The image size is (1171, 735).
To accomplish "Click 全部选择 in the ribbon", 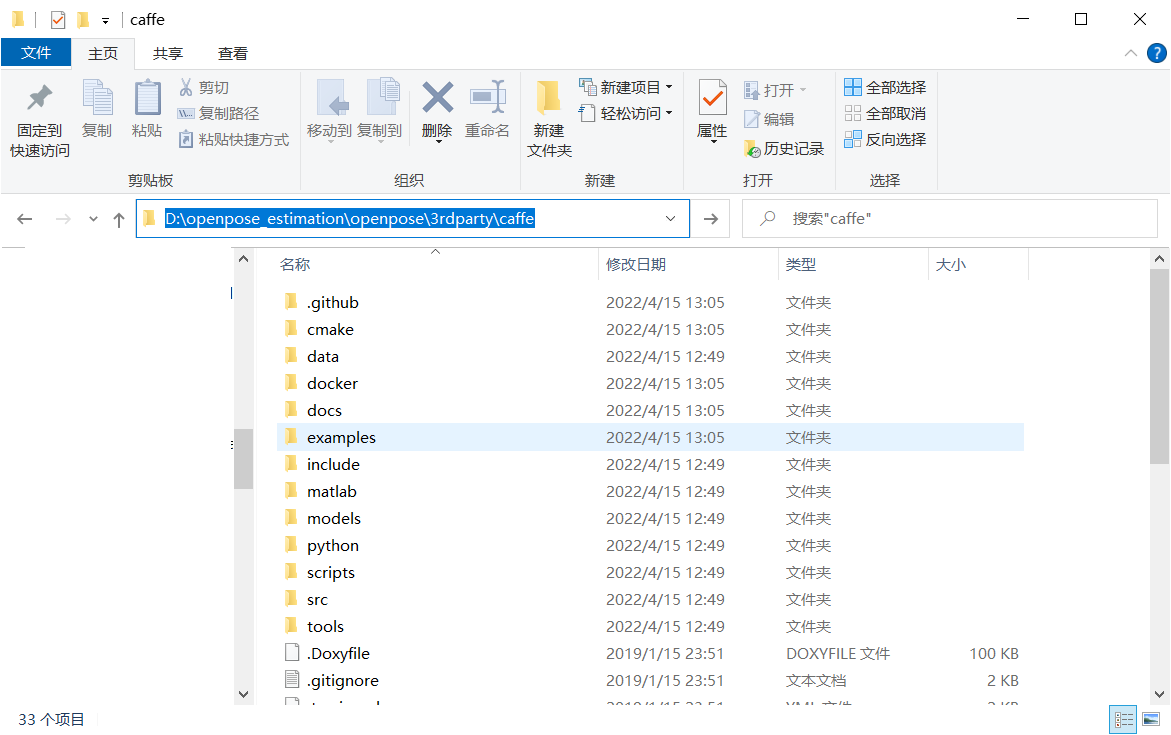I will [x=885, y=87].
